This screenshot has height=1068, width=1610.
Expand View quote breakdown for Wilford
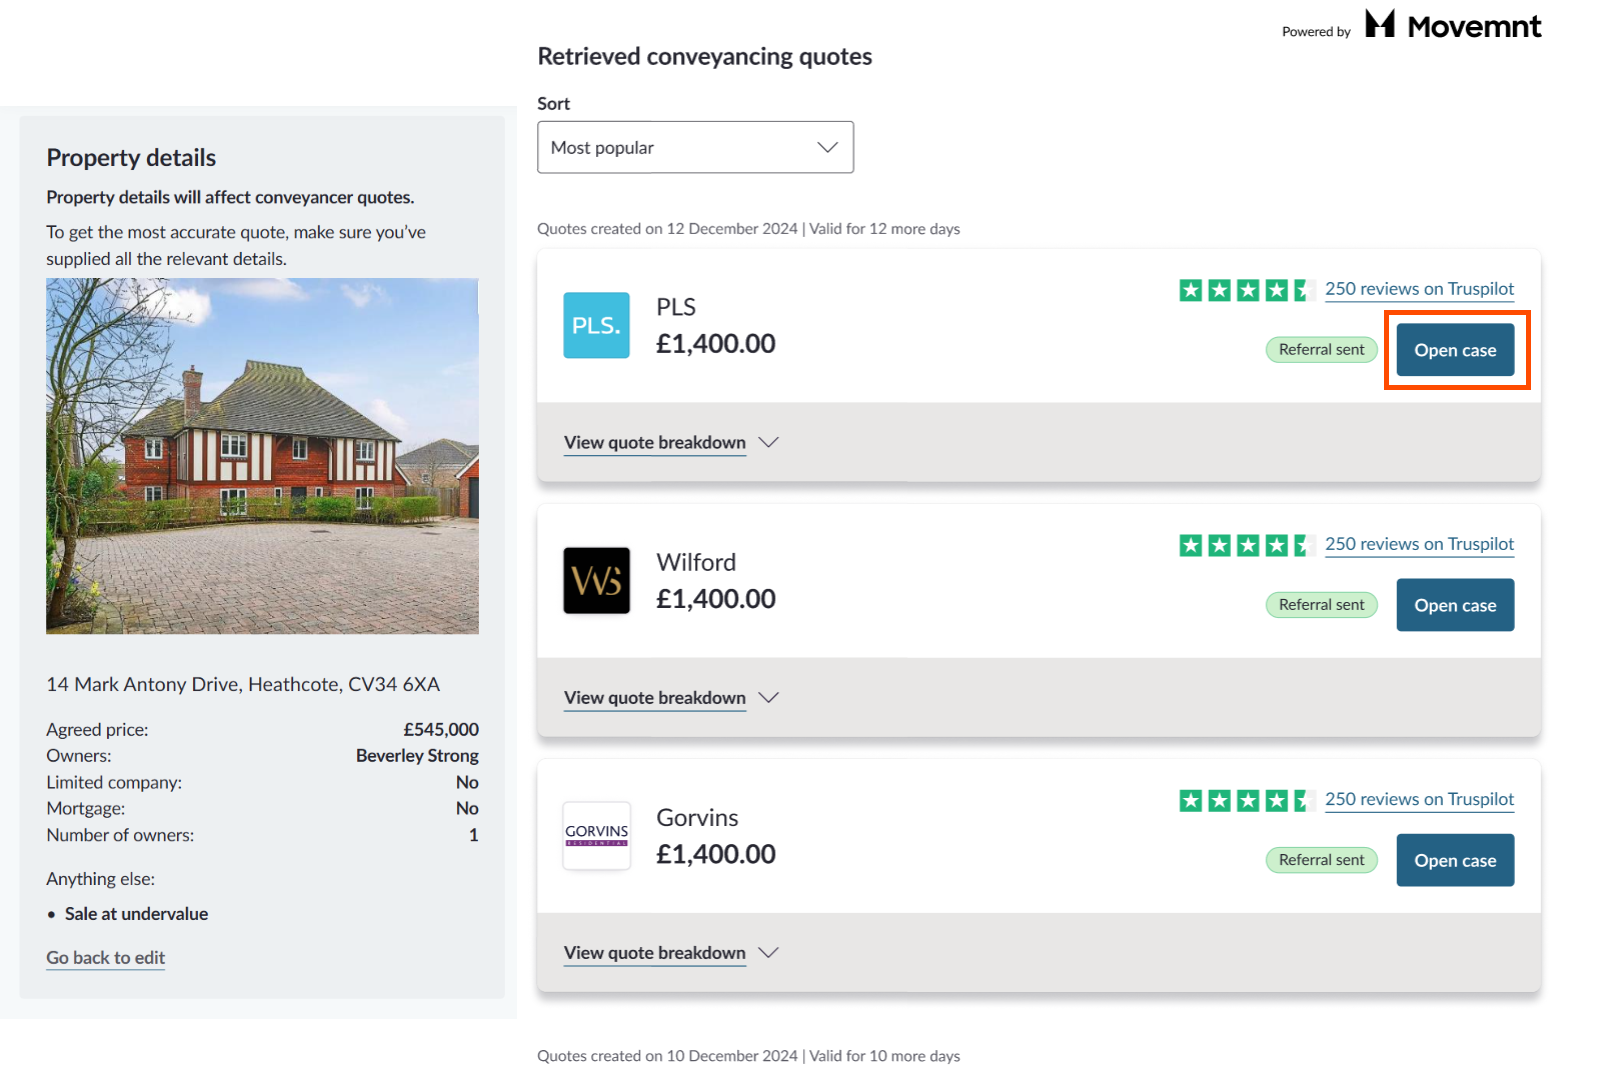655,697
